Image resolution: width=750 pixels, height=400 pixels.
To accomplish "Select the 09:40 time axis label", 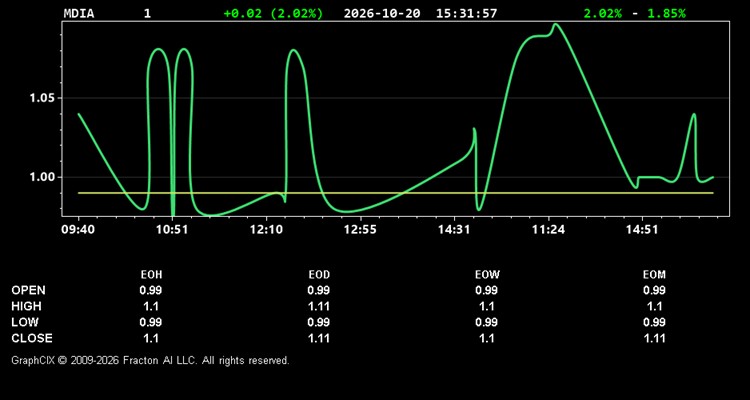I will coord(78,230).
